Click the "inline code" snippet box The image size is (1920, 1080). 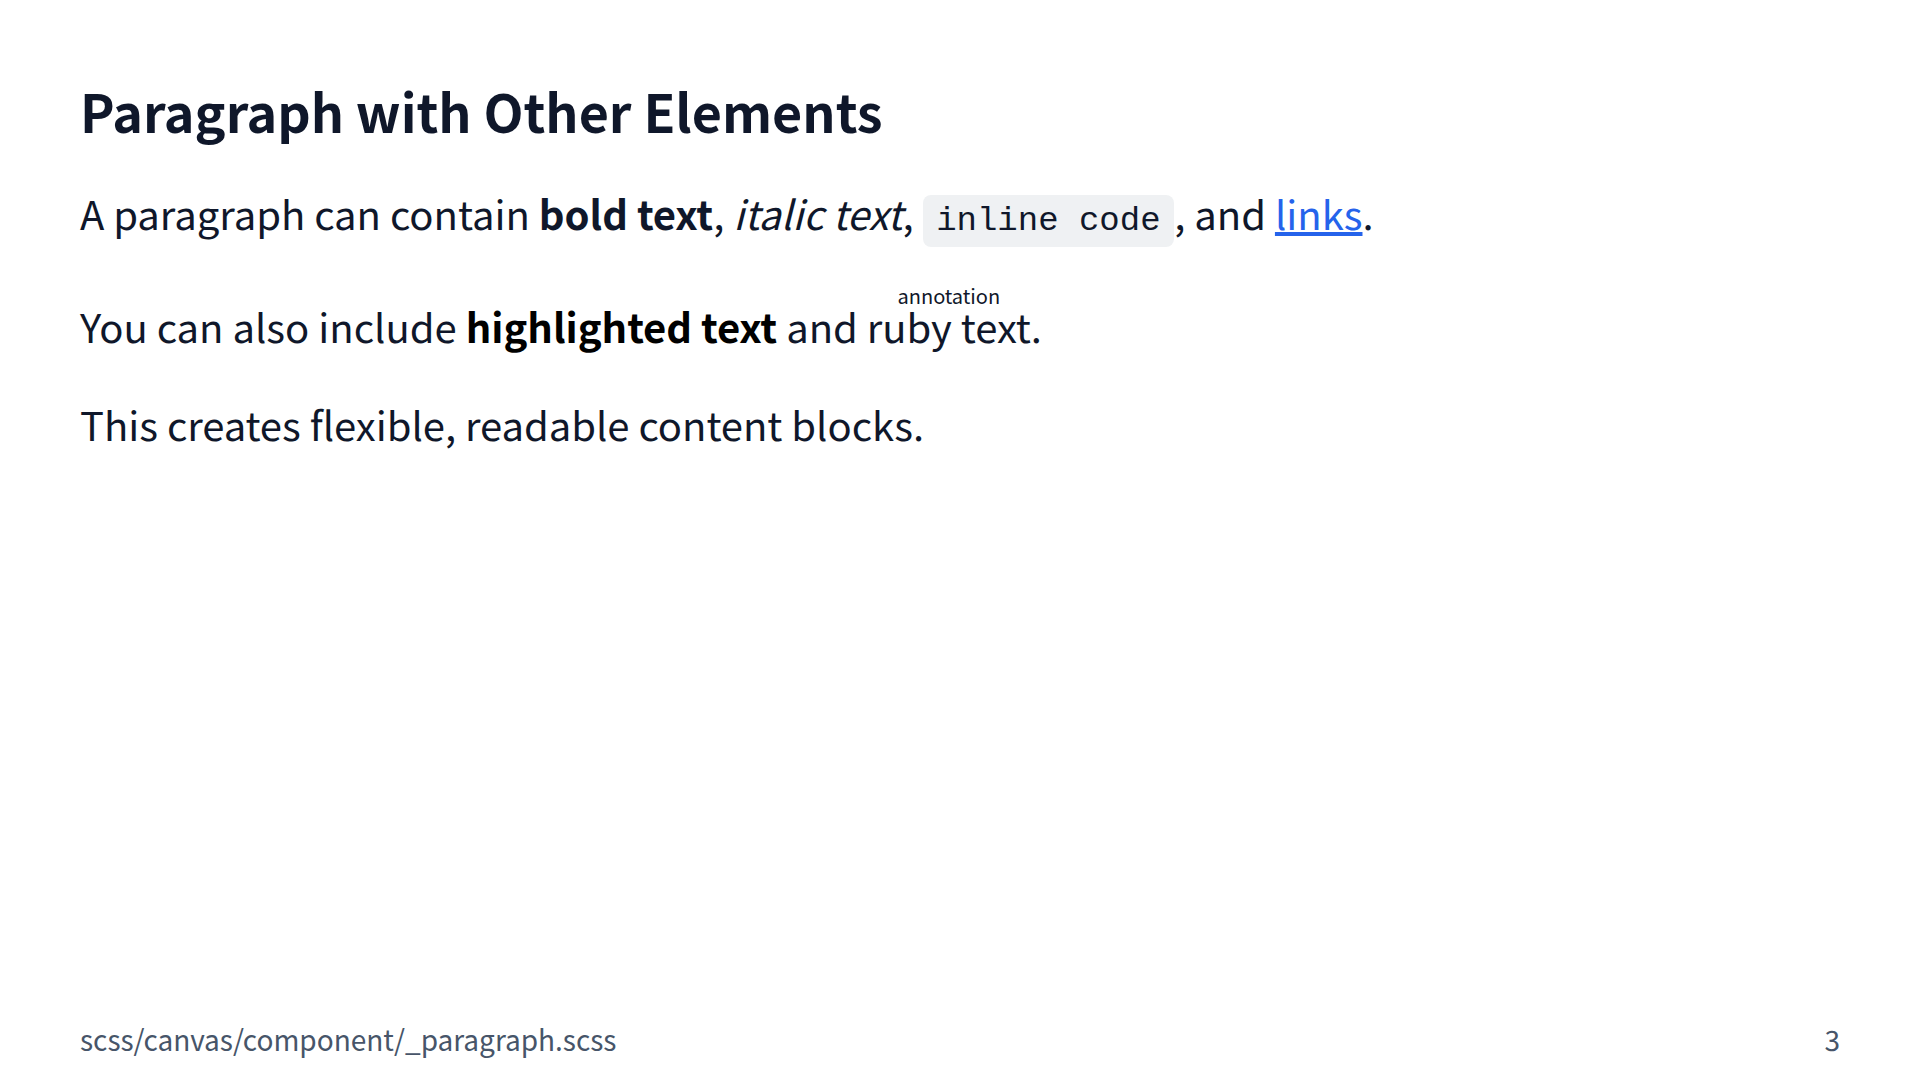click(x=1047, y=220)
